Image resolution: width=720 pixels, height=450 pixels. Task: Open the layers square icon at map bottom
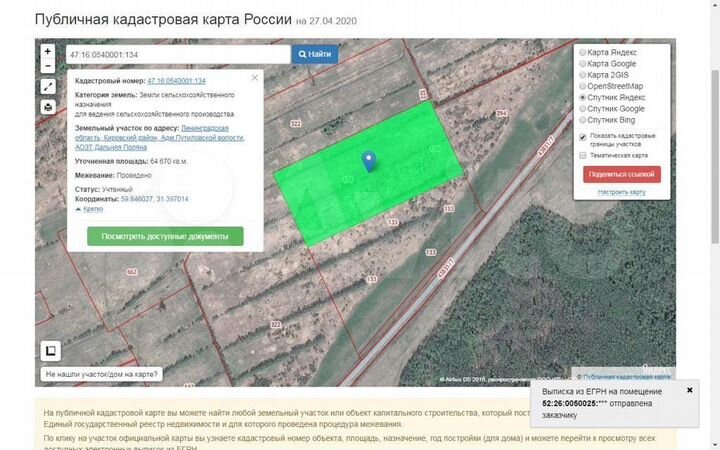[x=51, y=351]
